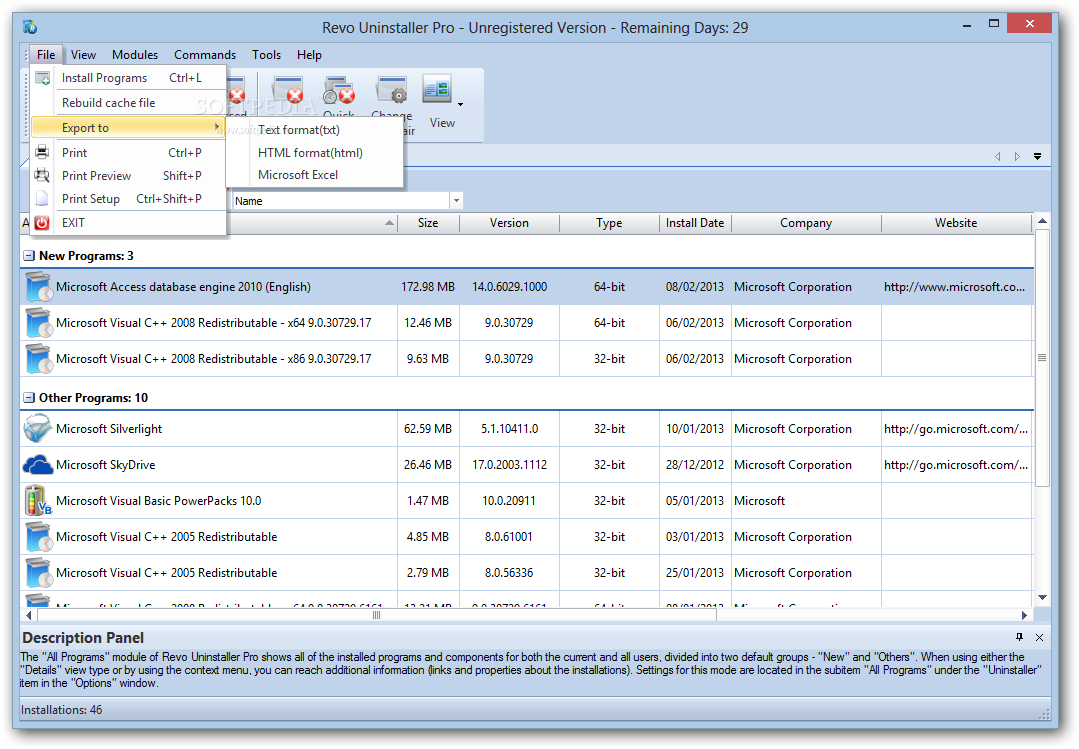Open the Tools menu
The height and width of the screenshot is (749, 1079).
266,54
